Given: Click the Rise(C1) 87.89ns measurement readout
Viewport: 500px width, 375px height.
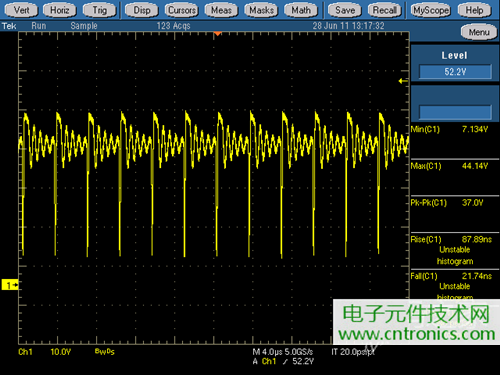Looking at the screenshot, I should 452,239.
